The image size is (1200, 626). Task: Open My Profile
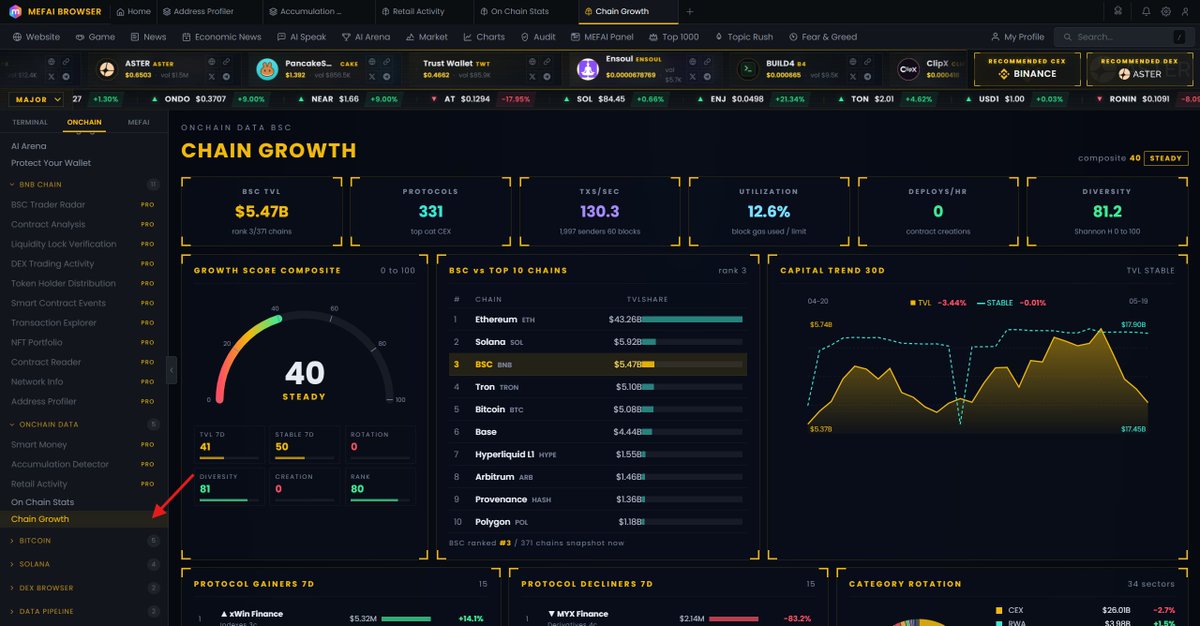[x=1017, y=37]
